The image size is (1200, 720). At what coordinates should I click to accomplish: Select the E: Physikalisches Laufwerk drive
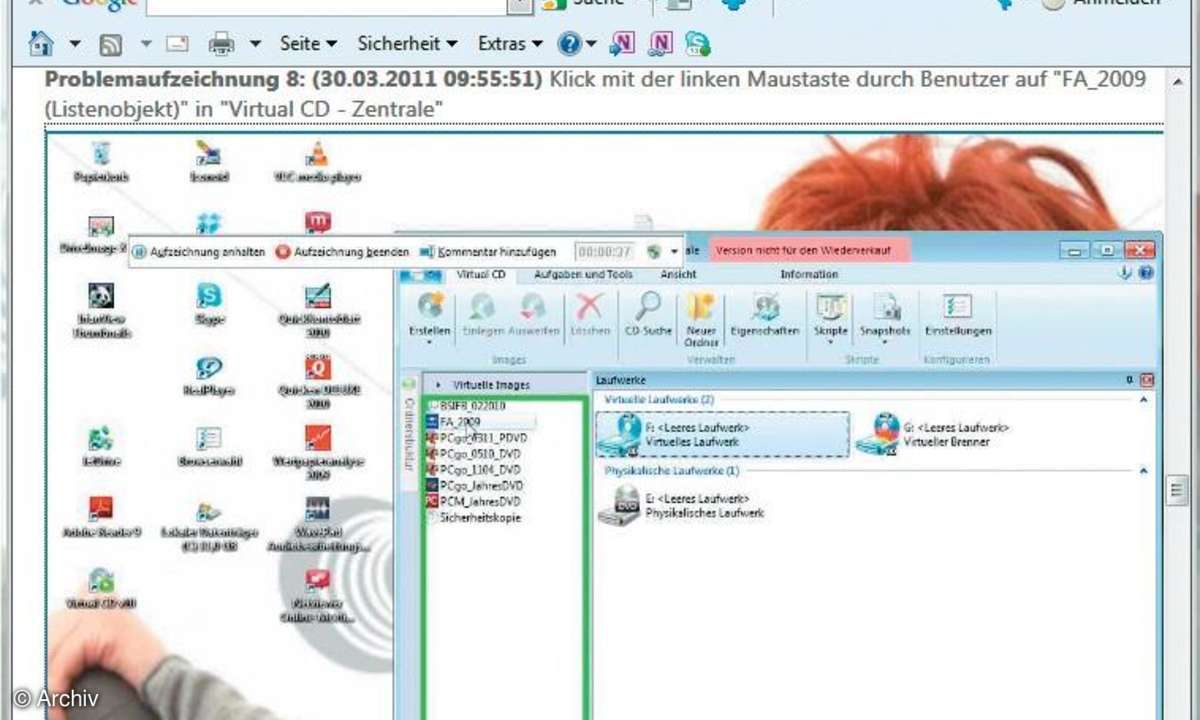pos(682,505)
